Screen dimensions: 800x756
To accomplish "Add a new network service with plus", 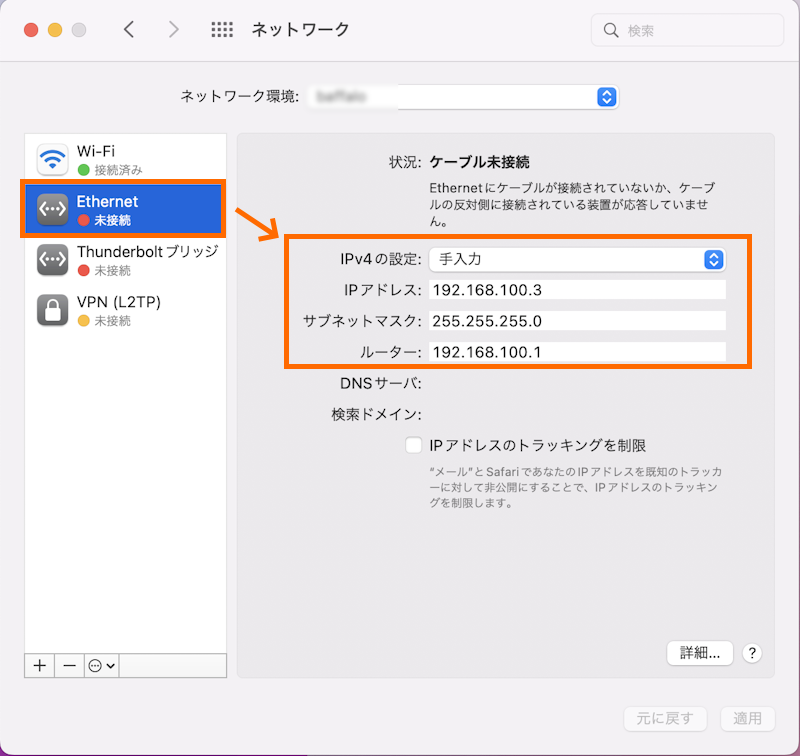I will 40,665.
